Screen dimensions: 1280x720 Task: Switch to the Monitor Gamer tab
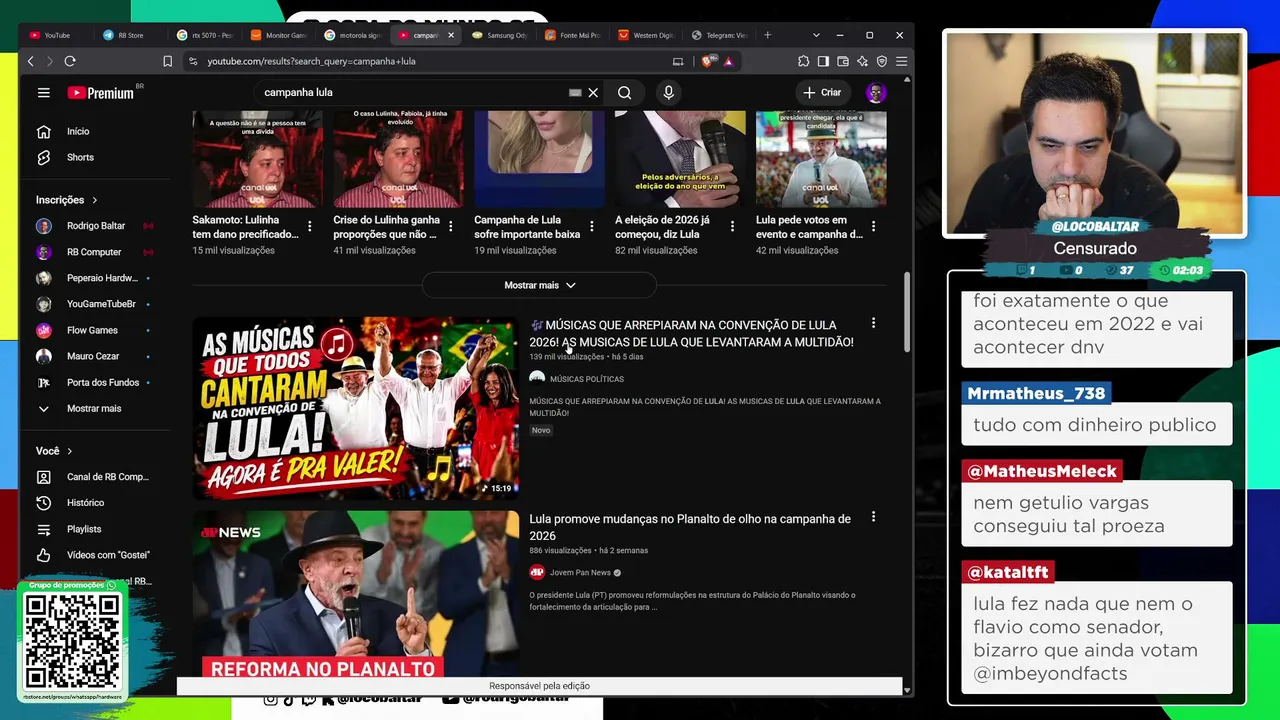pos(278,35)
